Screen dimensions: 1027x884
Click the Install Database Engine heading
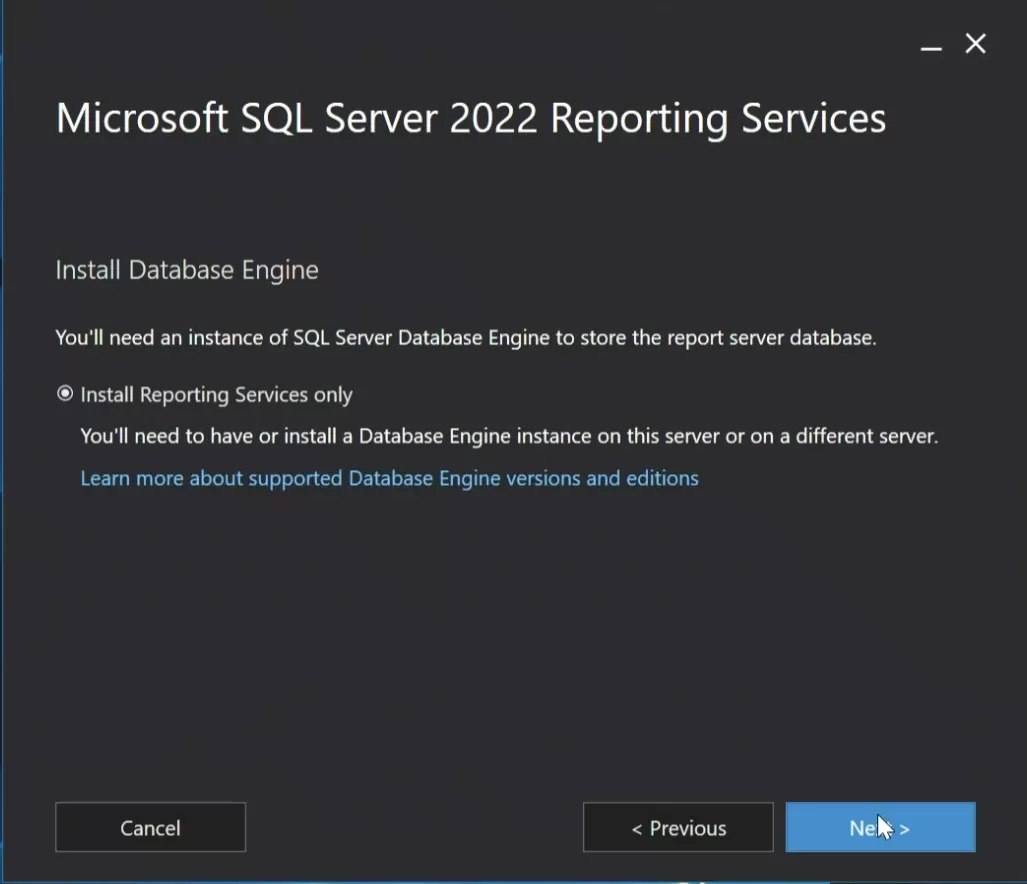point(187,270)
